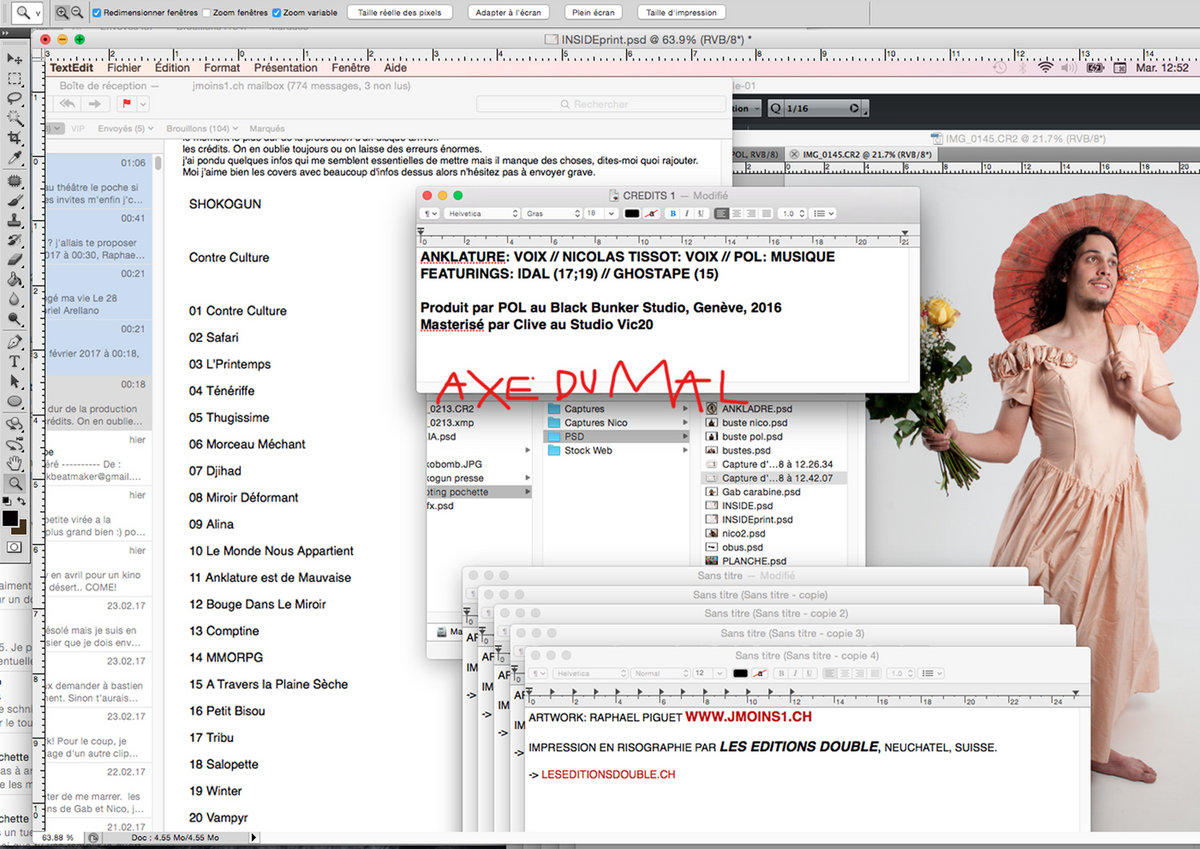The image size is (1200, 849).
Task: Select INSIDEprint.psd in the Finder list
Action: pos(756,519)
